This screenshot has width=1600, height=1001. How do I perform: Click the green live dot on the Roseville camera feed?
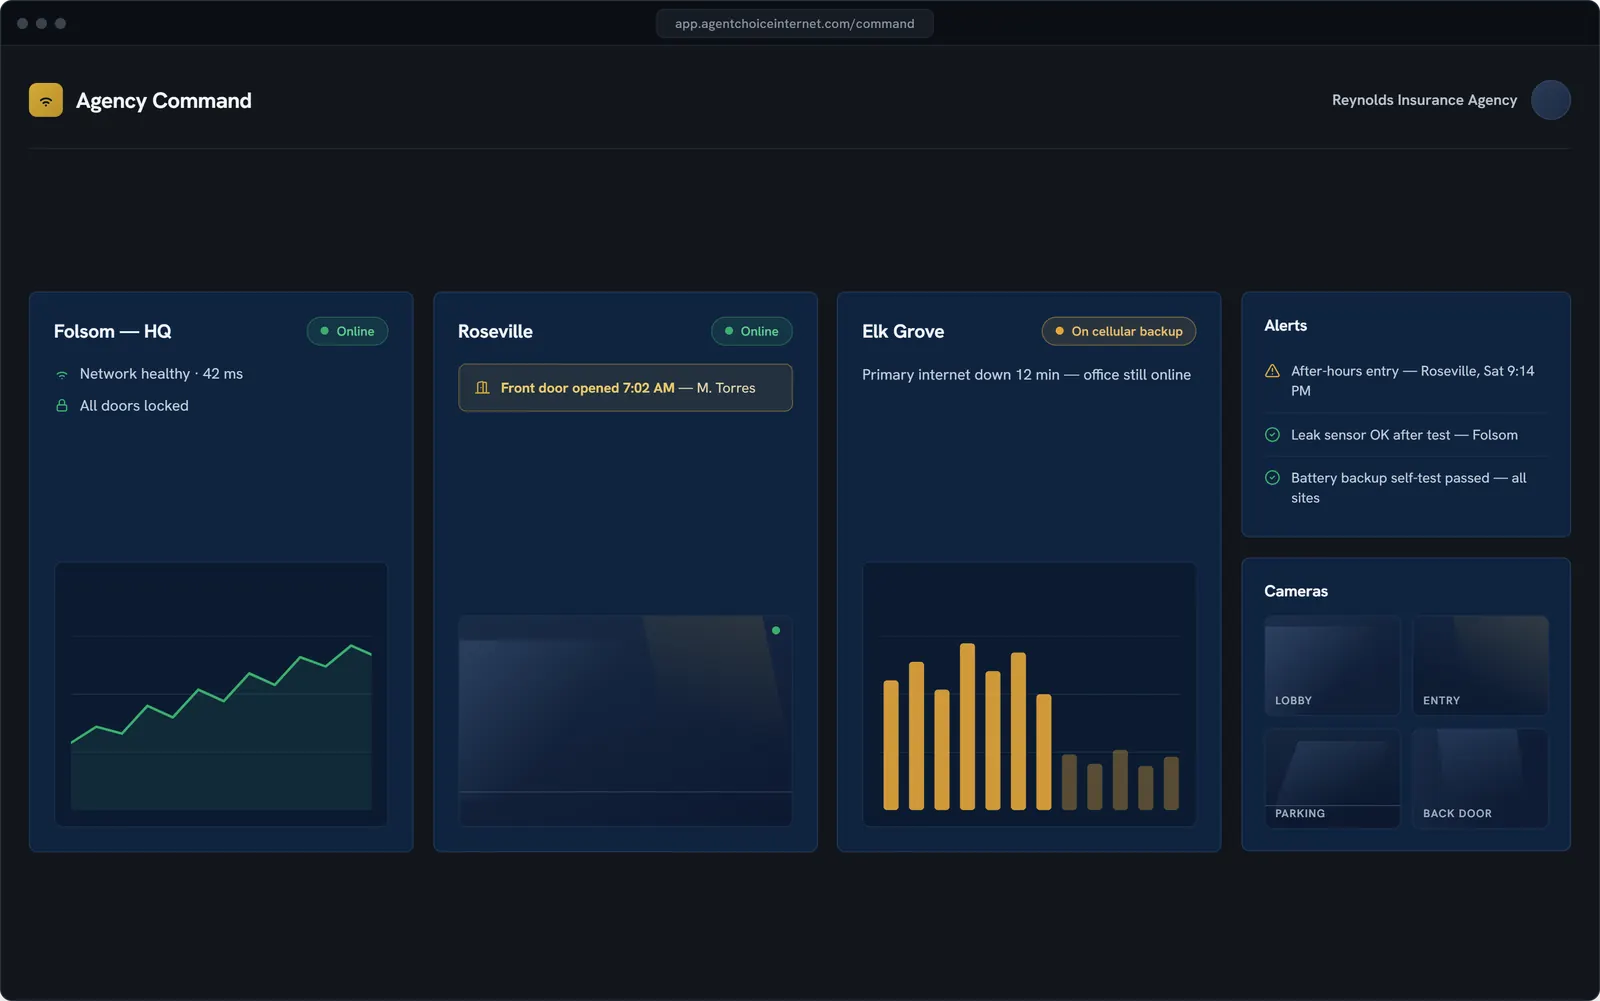pyautogui.click(x=776, y=631)
